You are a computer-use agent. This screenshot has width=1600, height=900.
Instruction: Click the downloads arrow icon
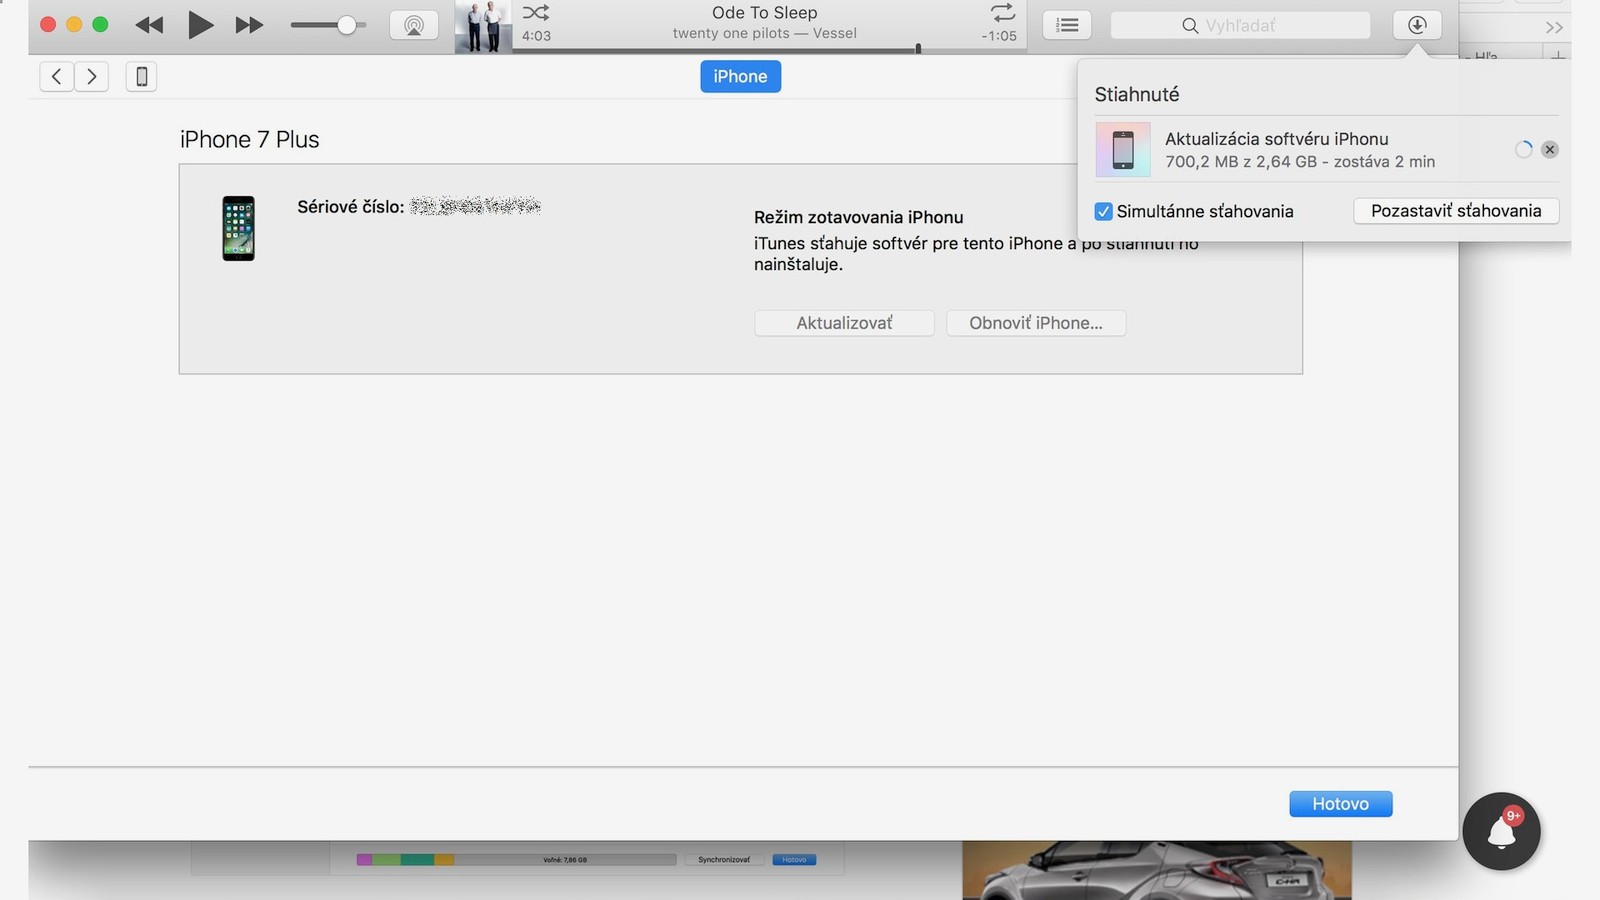[1417, 25]
